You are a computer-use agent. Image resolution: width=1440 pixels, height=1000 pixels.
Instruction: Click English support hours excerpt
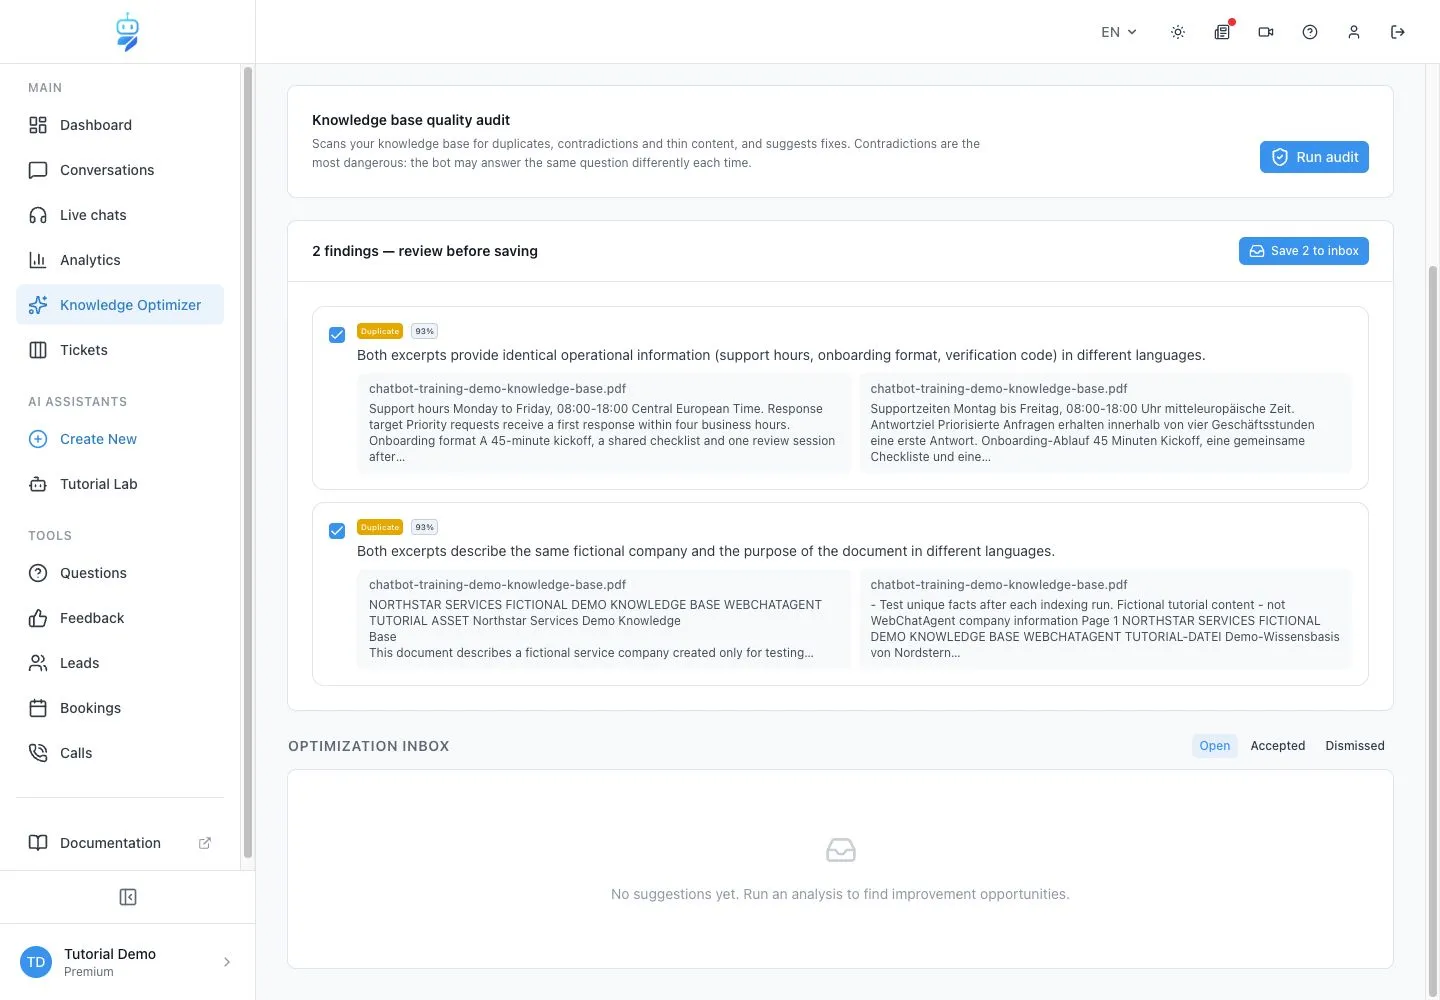pos(603,423)
